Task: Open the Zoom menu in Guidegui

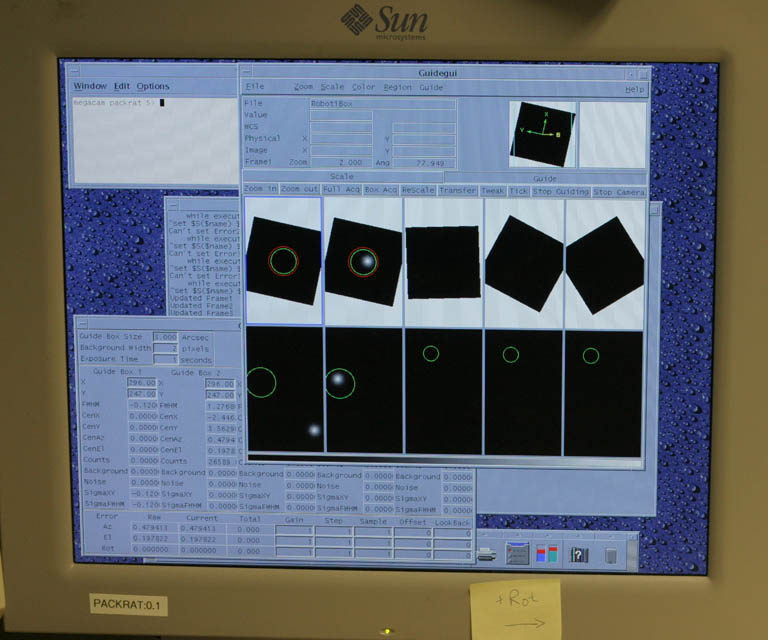Action: [x=303, y=87]
